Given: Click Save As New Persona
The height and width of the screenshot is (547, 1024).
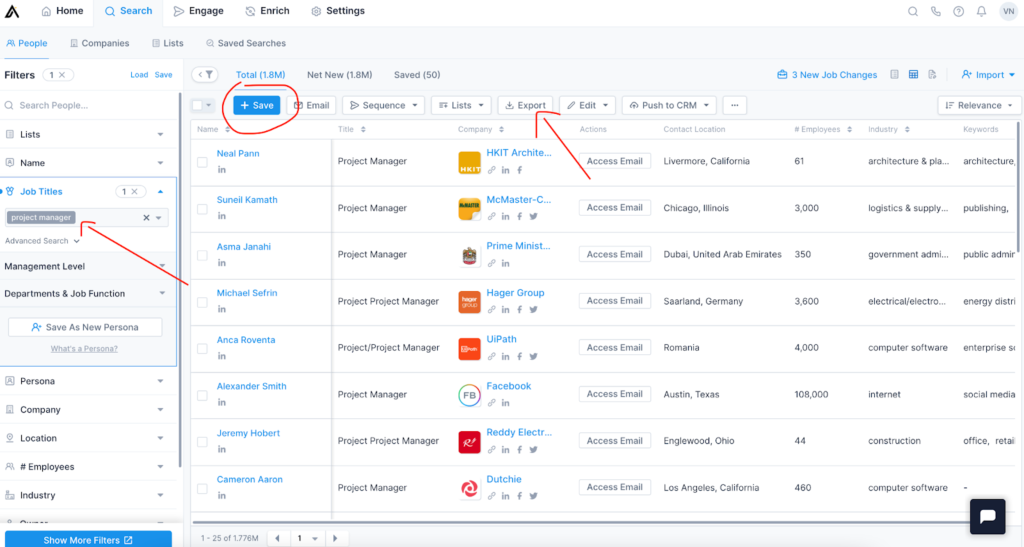Looking at the screenshot, I should (85, 327).
